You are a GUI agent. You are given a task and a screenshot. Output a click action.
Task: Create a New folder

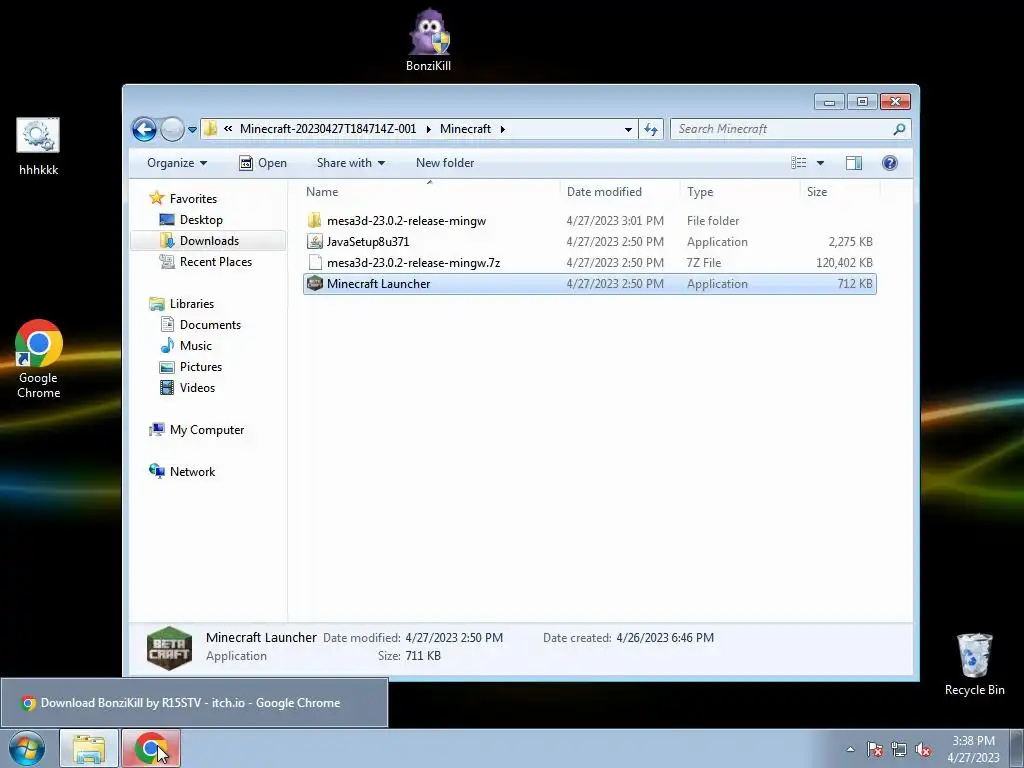(x=445, y=163)
